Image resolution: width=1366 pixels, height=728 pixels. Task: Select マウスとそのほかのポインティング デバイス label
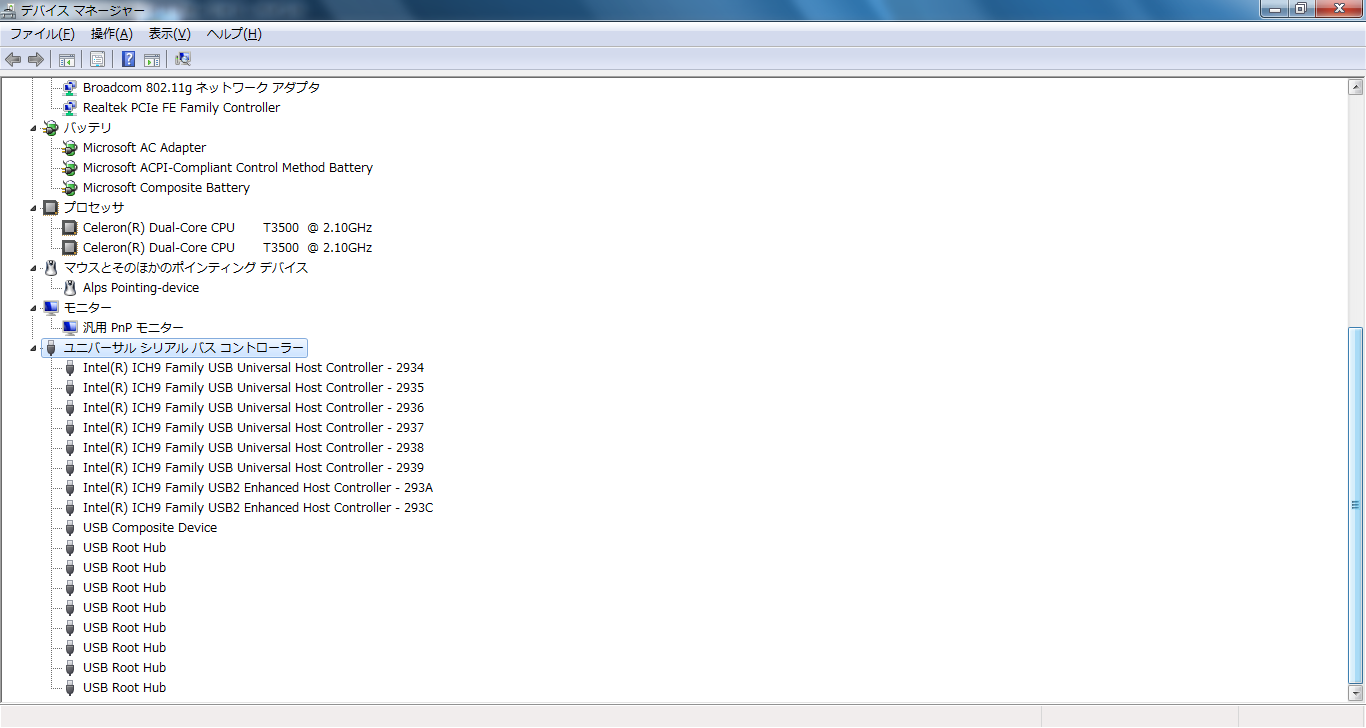186,267
